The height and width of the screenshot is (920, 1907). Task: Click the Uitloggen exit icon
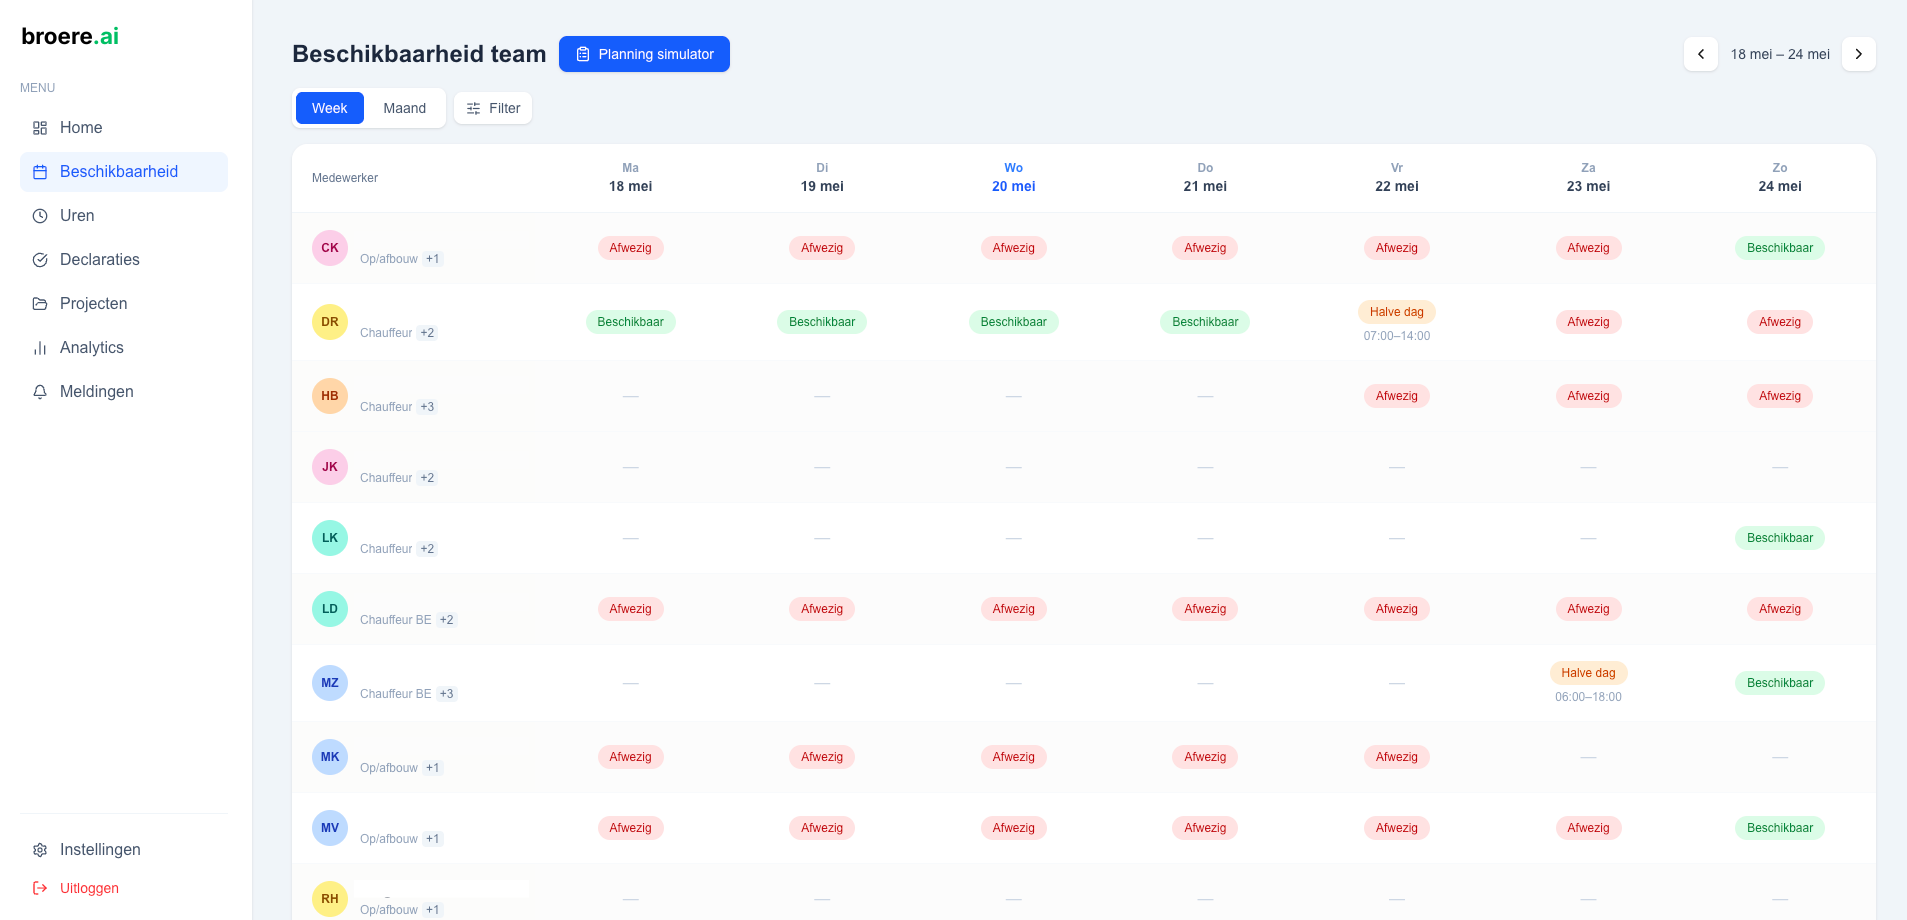[x=40, y=888]
